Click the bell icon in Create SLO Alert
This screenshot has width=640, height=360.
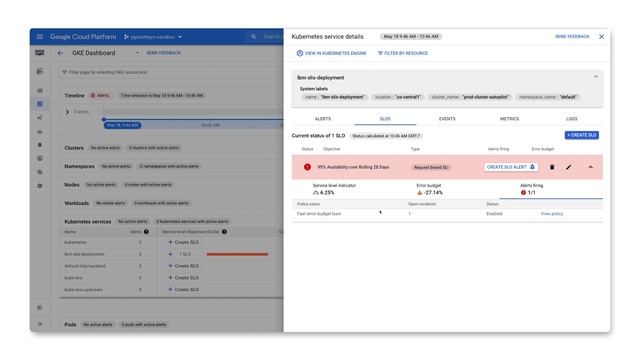click(532, 167)
